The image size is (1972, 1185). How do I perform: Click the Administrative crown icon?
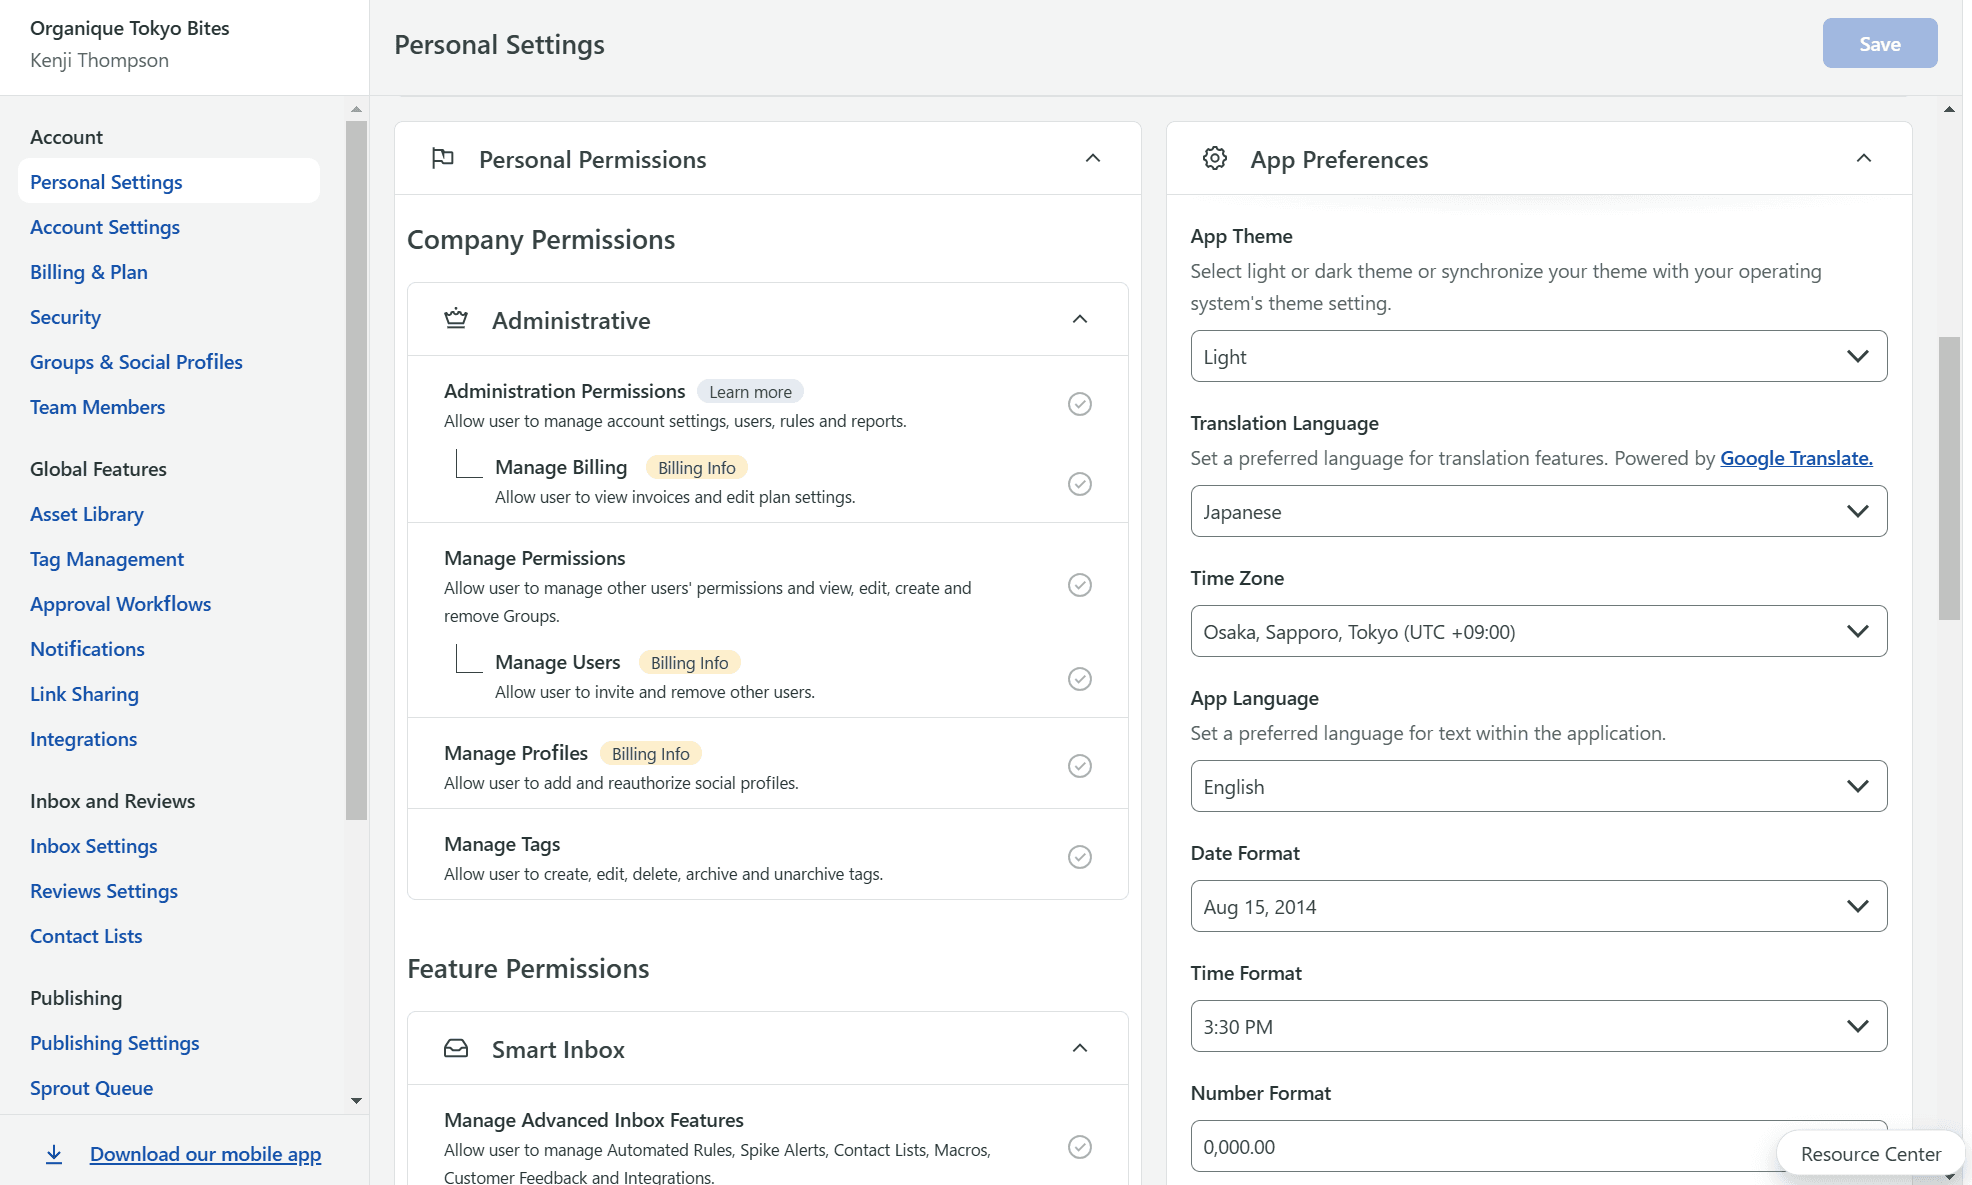coord(456,319)
